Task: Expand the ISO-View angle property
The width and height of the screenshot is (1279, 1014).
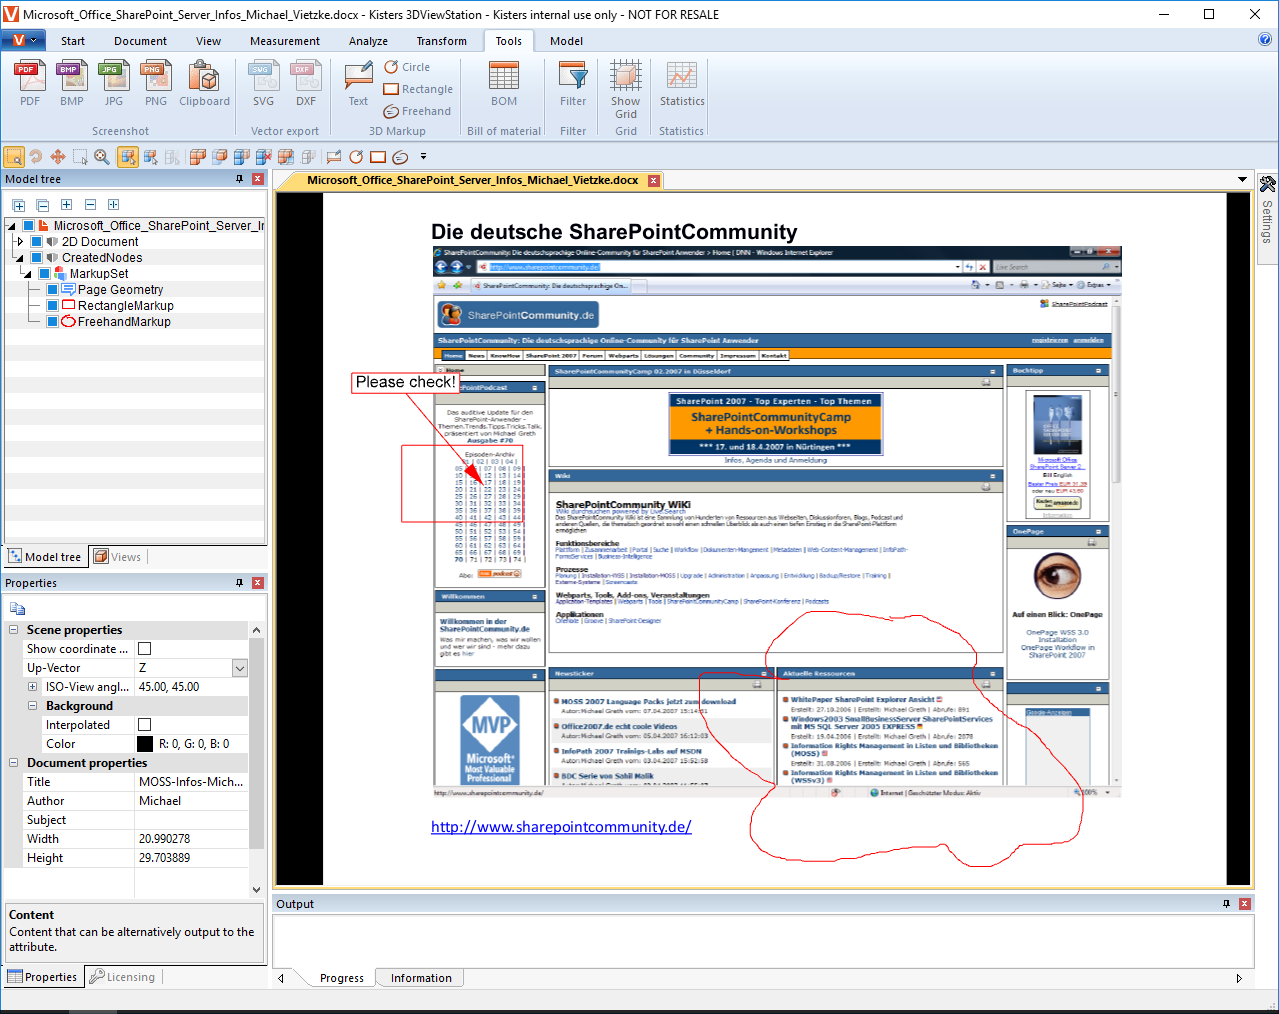Action: (32, 687)
